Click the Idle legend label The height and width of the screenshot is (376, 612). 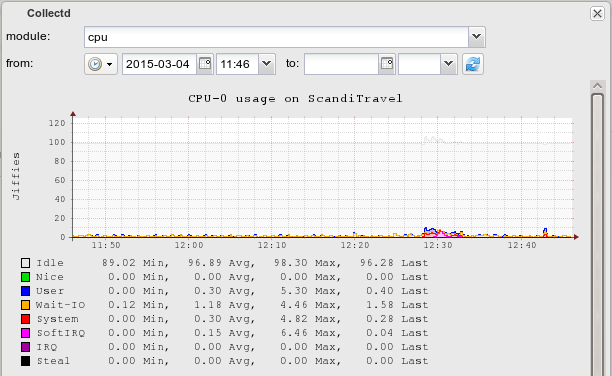point(50,263)
